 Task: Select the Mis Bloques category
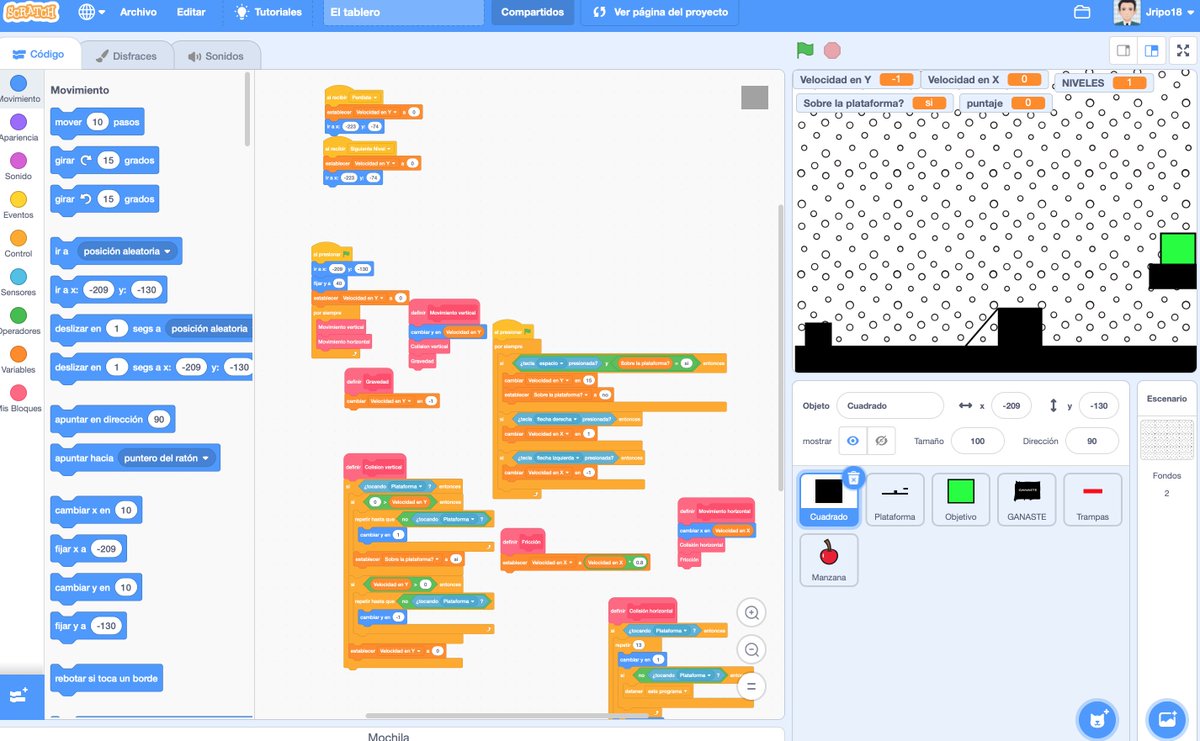point(18,398)
